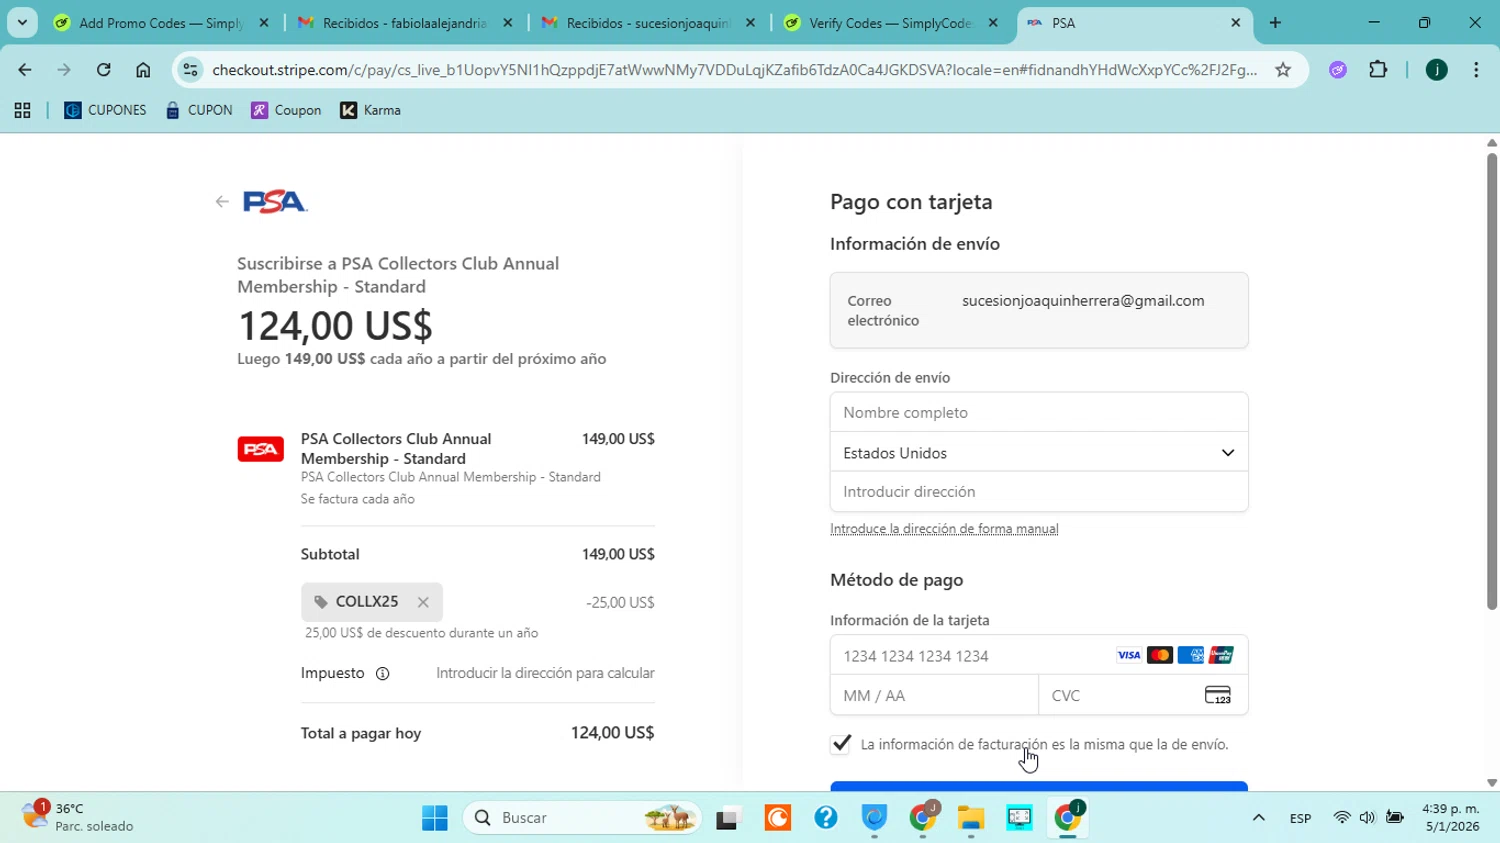
Task: Click Introduce la dirección de forma manual
Action: 944,529
